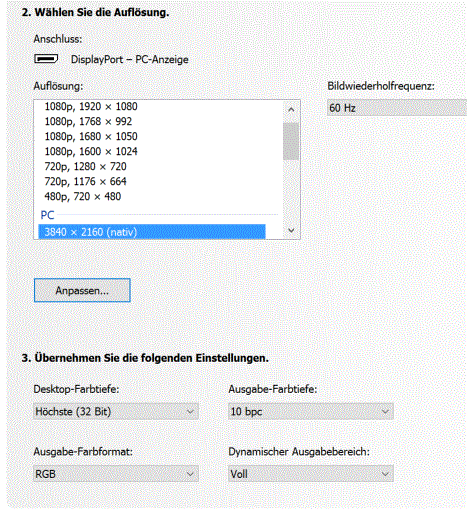Viewport: 467px width, 511px height.
Task: Open the Höchste (32 Bit) color depth dropdown
Action: [116, 411]
